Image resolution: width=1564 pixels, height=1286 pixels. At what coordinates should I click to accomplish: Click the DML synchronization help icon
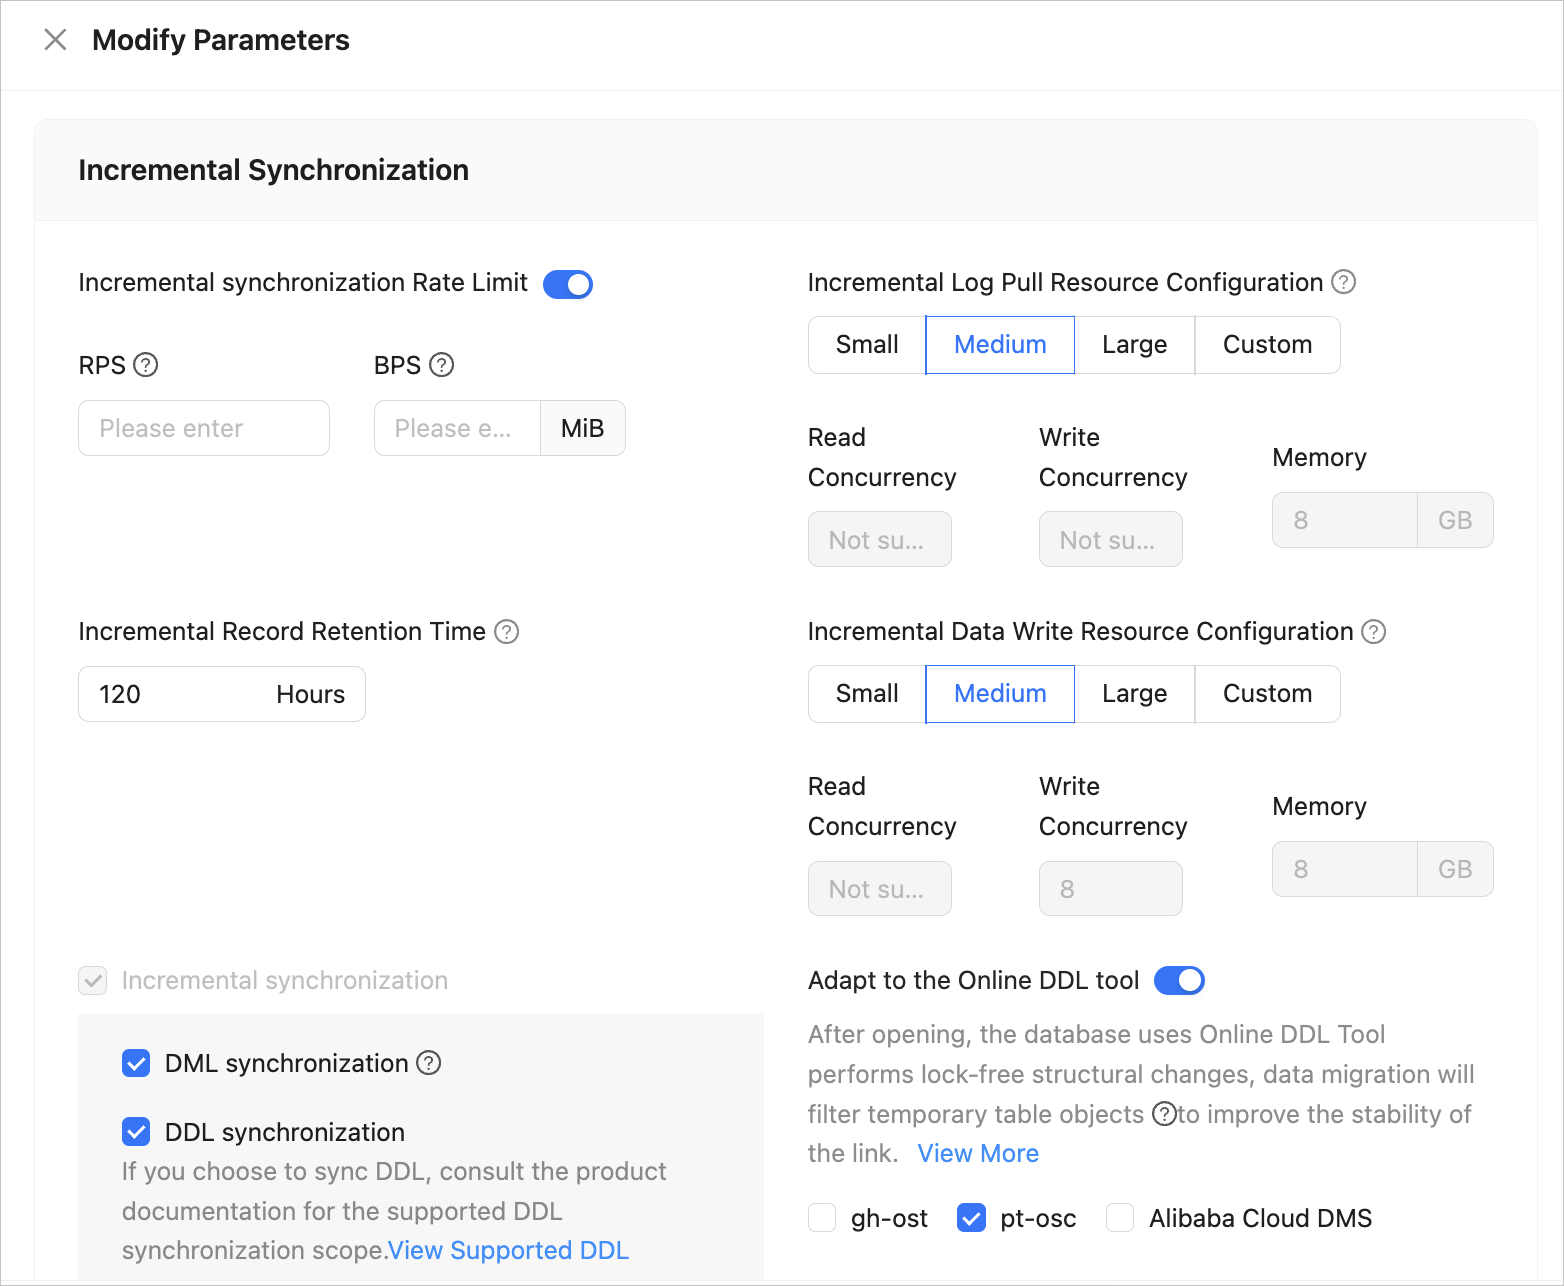pos(429,1063)
